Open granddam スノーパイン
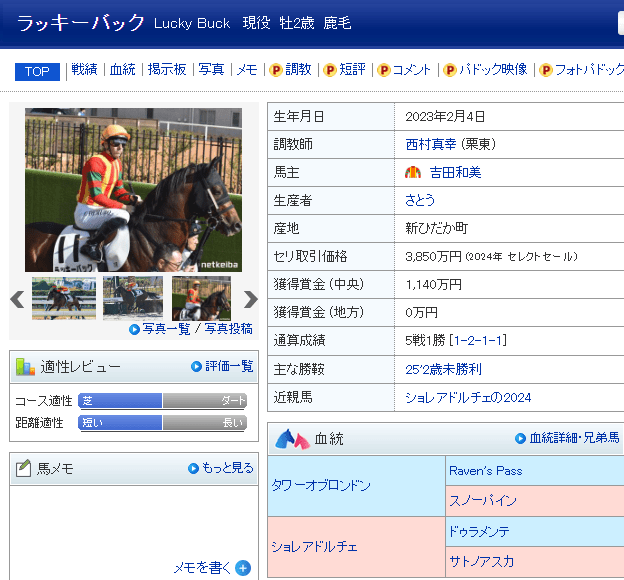This screenshot has height=580, width=624. coord(483,500)
